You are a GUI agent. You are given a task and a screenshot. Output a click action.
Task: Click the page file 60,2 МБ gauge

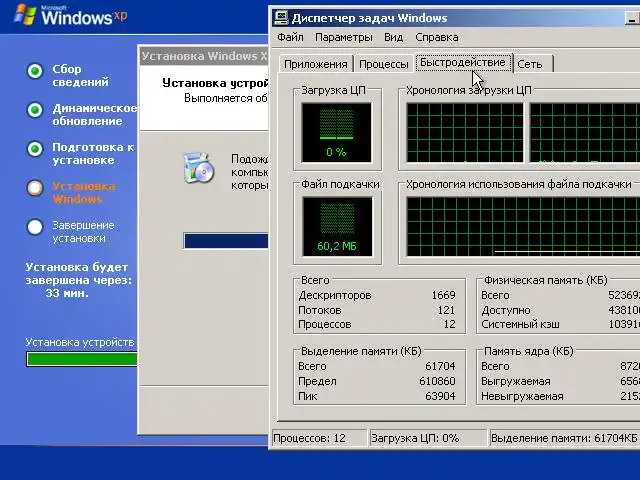[x=337, y=227]
